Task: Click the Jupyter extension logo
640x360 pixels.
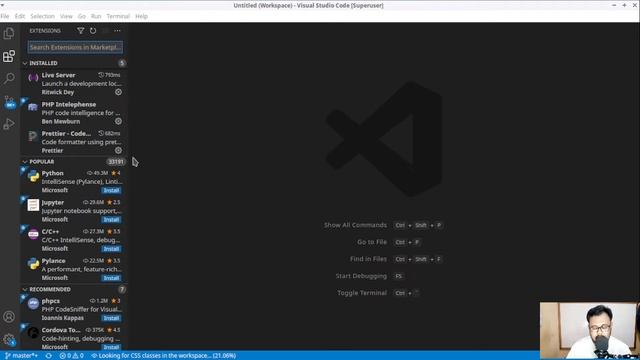Action: click(x=33, y=205)
